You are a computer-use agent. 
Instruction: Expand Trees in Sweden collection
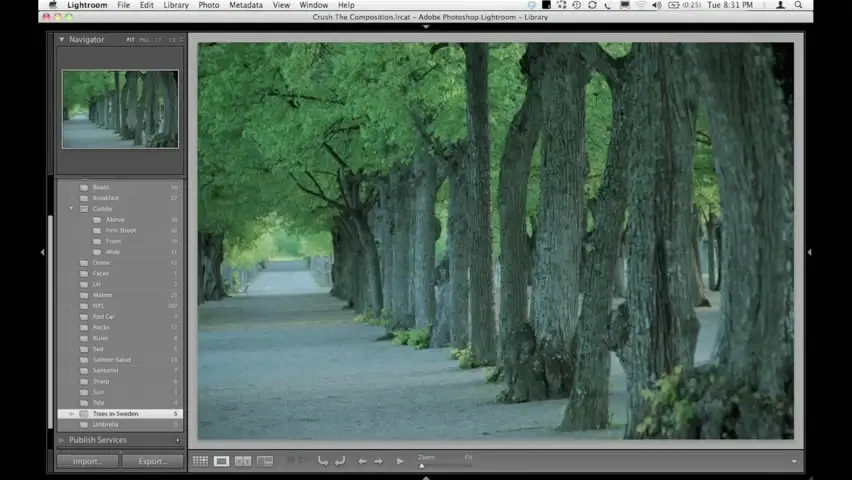pyautogui.click(x=71, y=414)
